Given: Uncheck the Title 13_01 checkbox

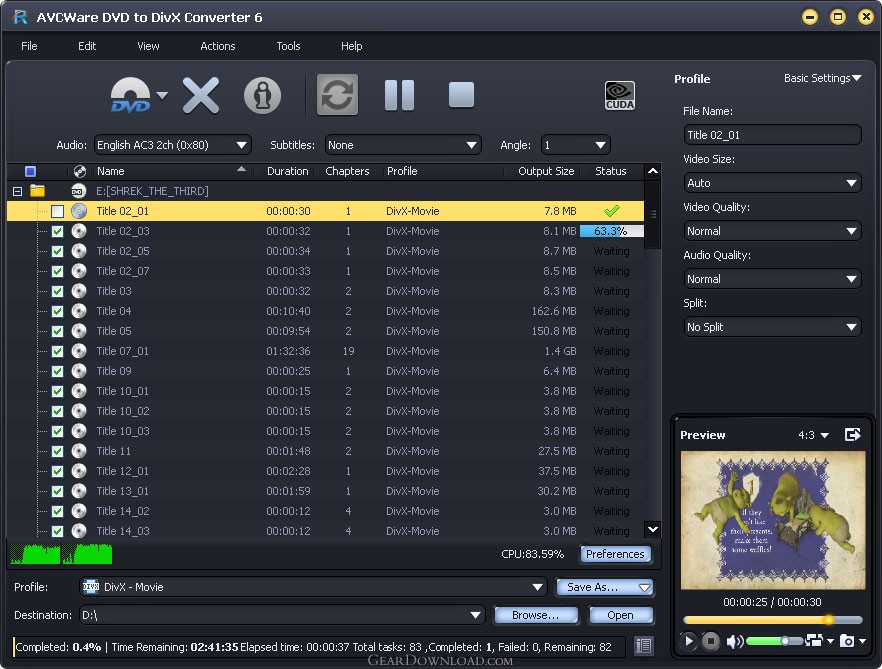Looking at the screenshot, I should point(57,491).
